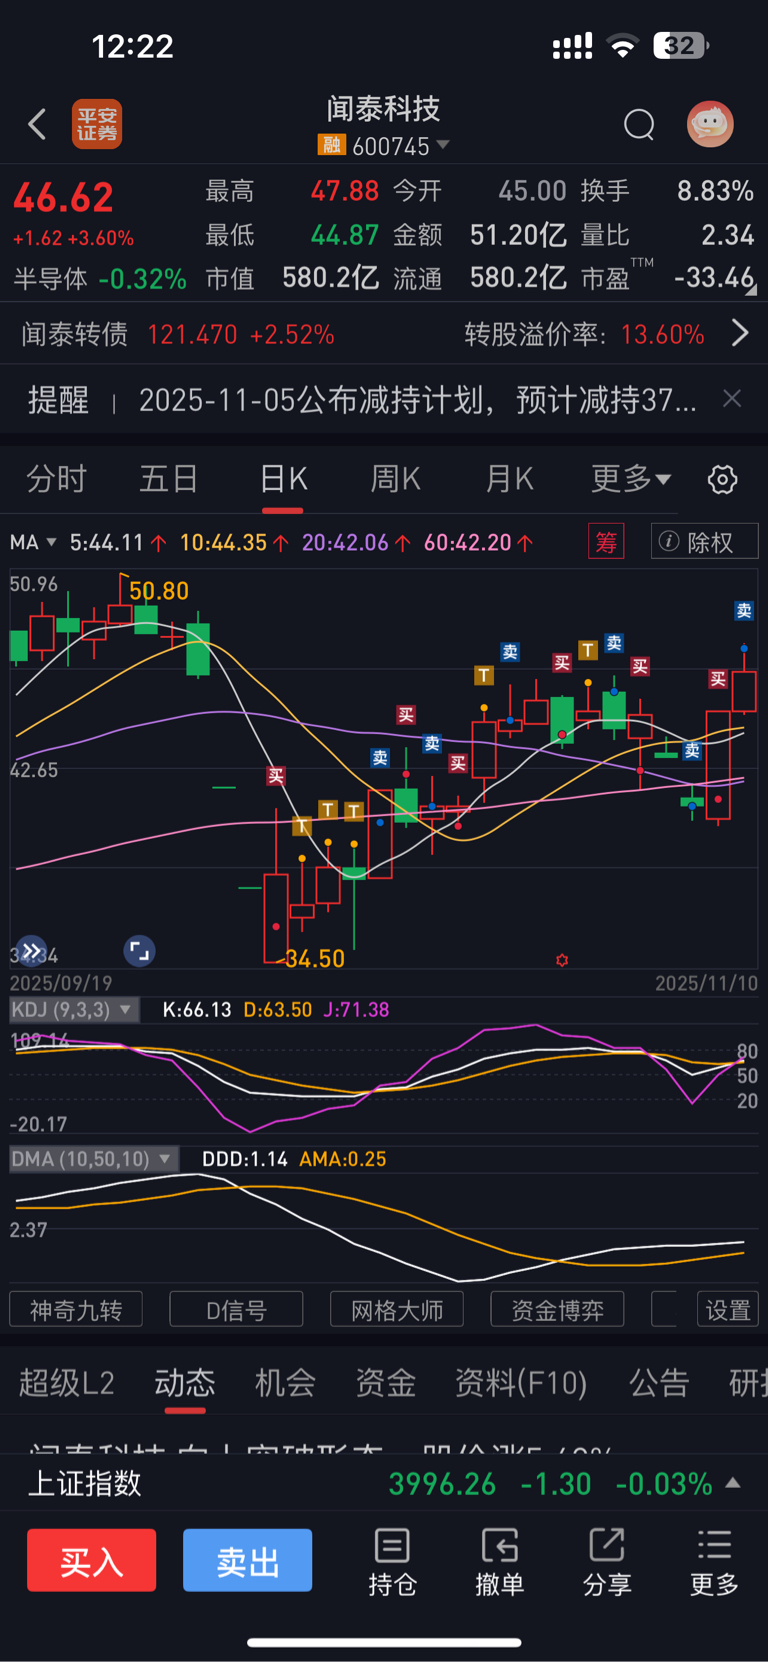This screenshot has width=768, height=1662.
Task: Tap the 50.80 high price label
Action: click(159, 591)
